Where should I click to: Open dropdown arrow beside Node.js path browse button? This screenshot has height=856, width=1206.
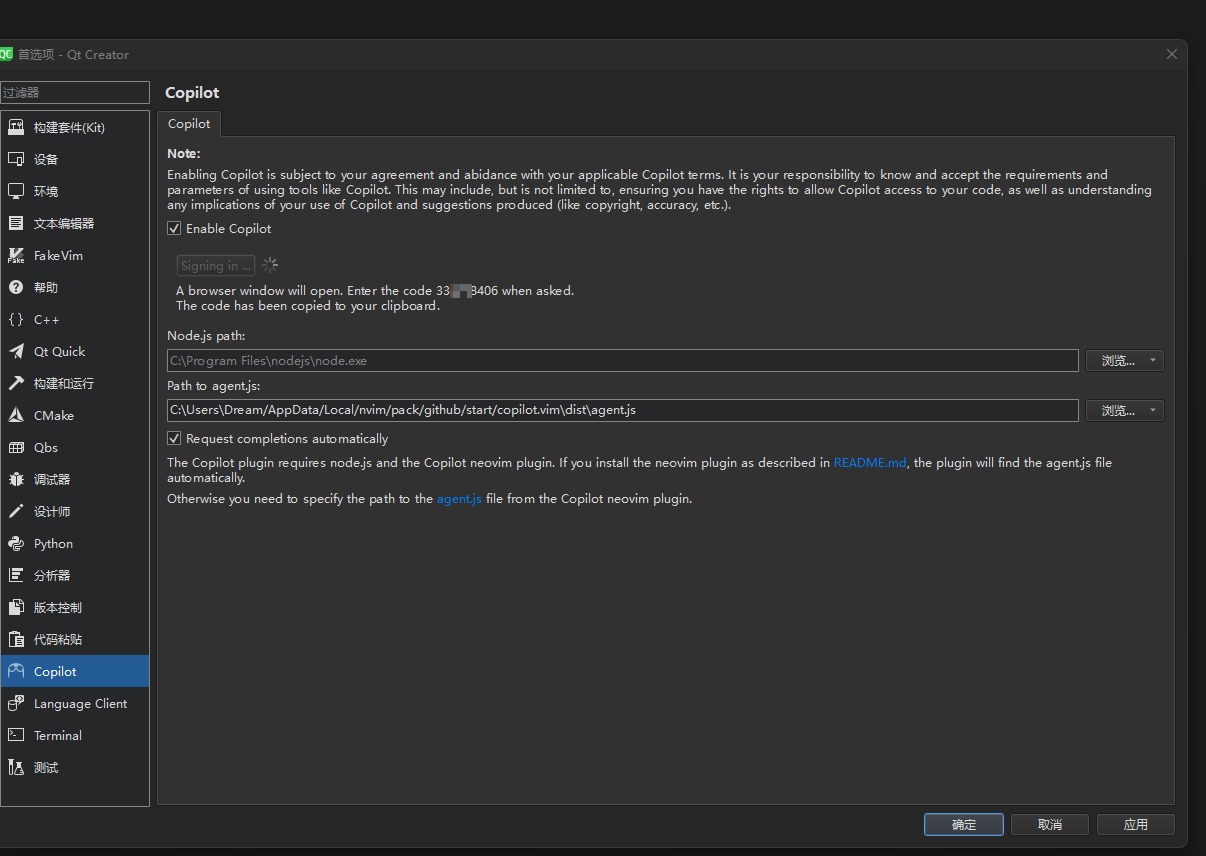tap(1153, 361)
